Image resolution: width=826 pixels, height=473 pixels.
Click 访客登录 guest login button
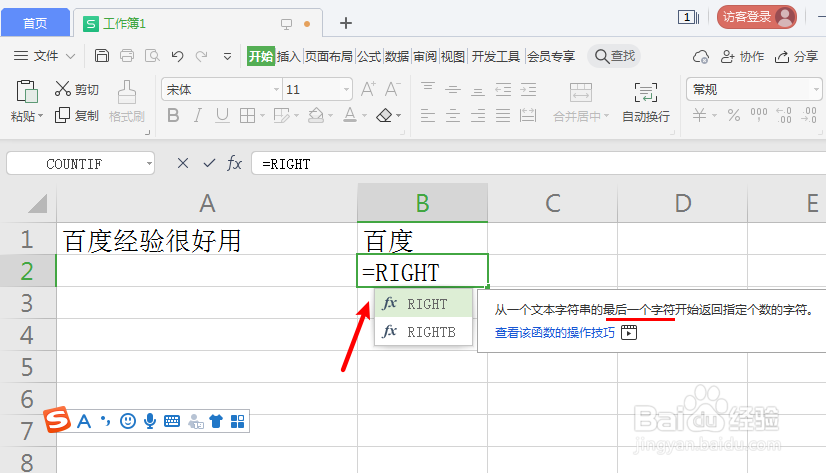[756, 17]
